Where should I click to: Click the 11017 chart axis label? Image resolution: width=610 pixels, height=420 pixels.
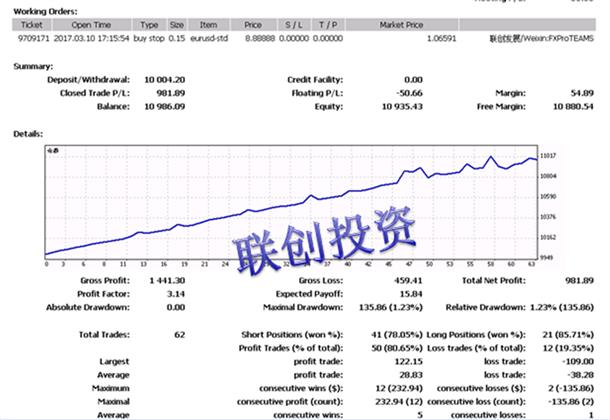click(548, 156)
